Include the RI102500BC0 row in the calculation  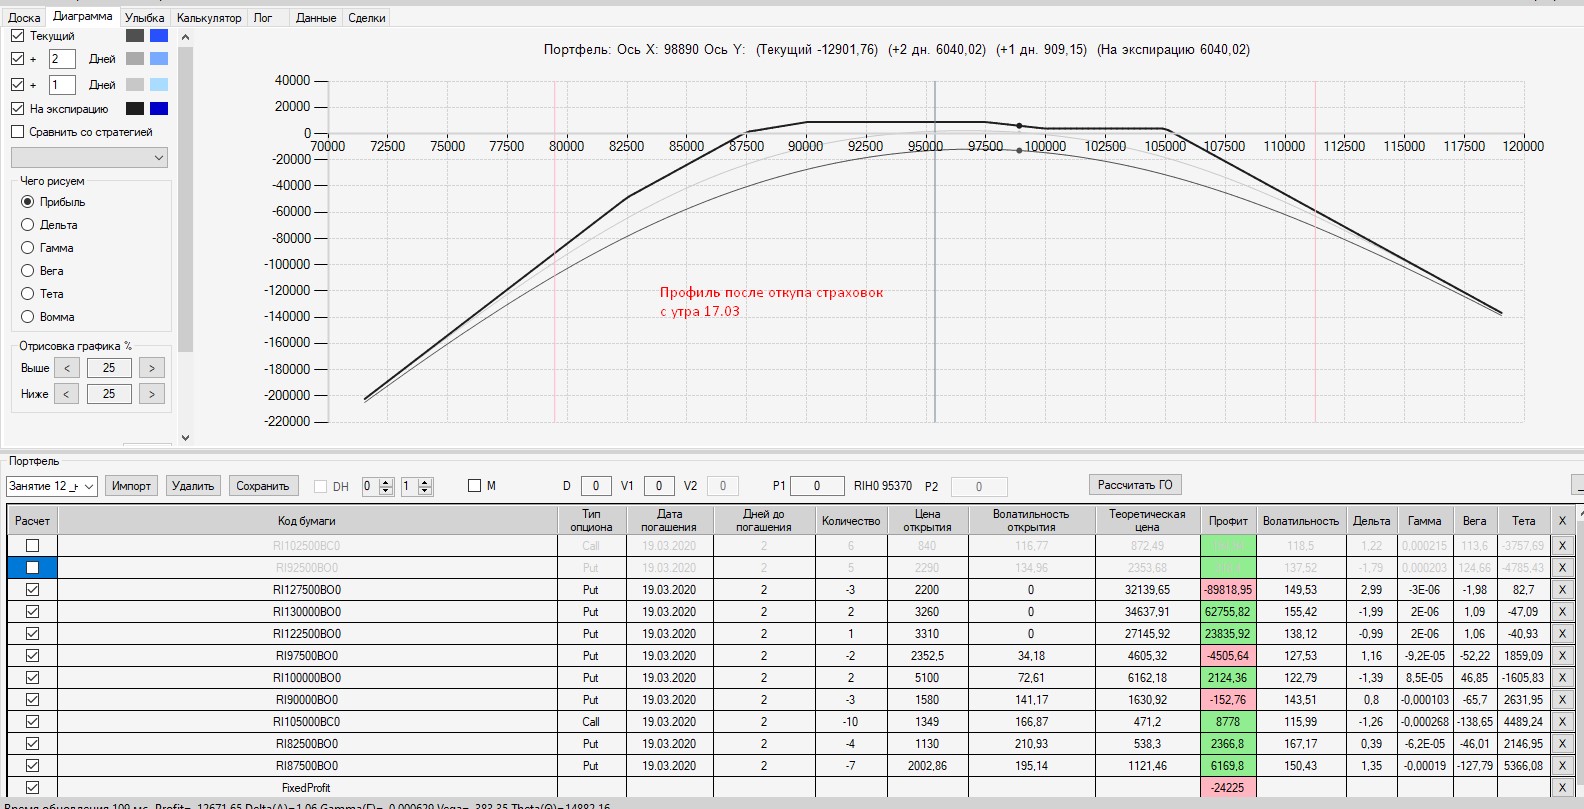[x=33, y=546]
